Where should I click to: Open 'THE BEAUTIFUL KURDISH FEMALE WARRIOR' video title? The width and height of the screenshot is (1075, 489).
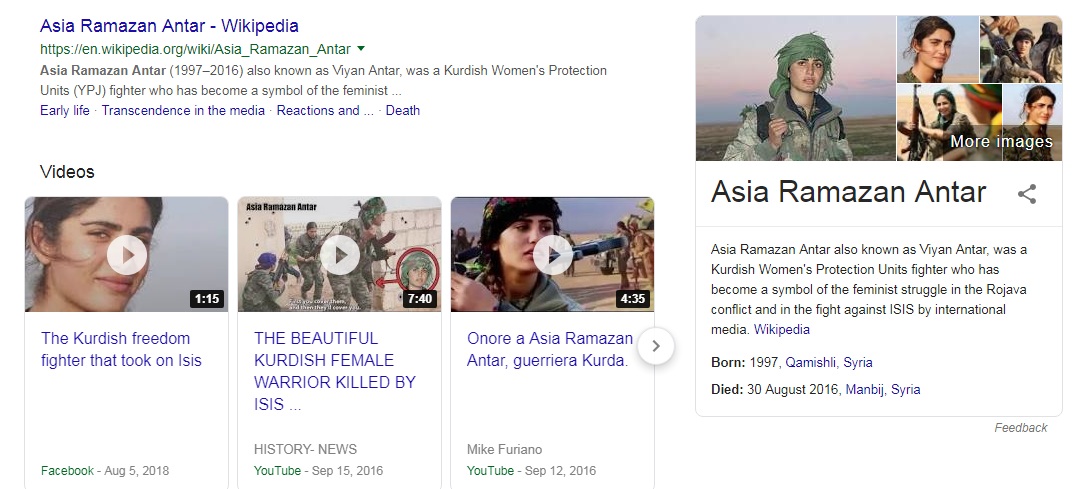coord(335,371)
